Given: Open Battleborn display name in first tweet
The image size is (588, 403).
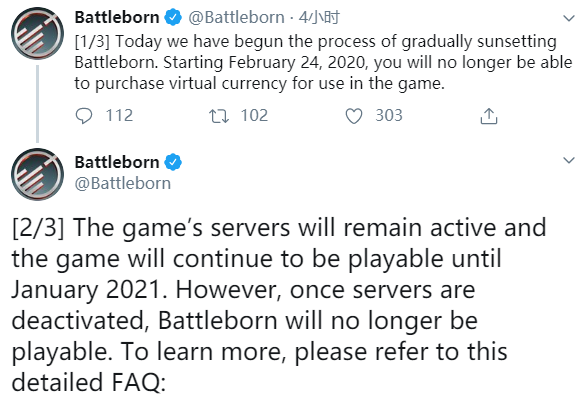Looking at the screenshot, I should 117,17.
